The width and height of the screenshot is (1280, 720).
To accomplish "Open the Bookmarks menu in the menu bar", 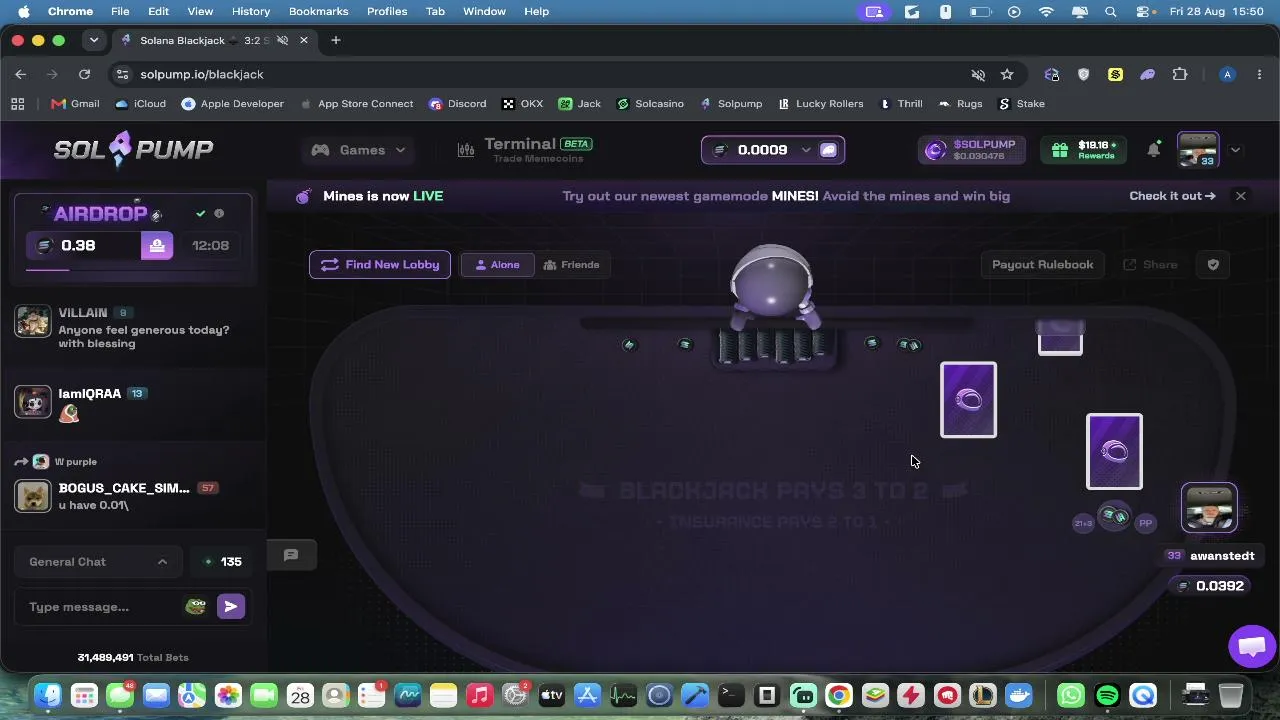I will click(318, 11).
